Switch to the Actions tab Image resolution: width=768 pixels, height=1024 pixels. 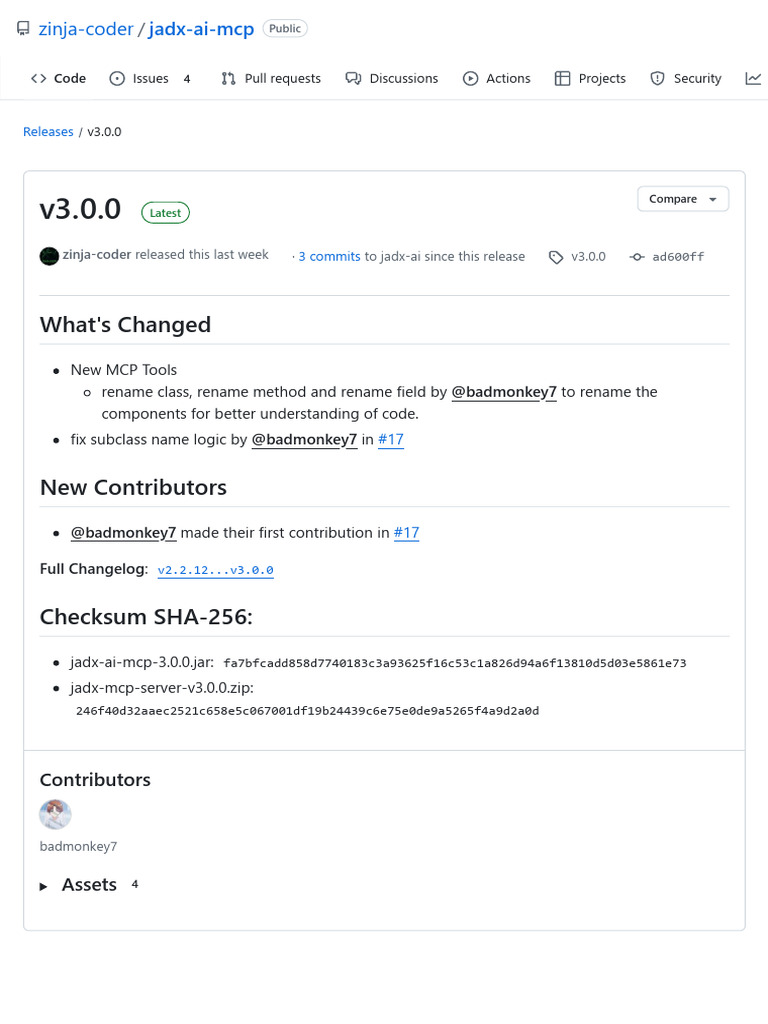[497, 78]
